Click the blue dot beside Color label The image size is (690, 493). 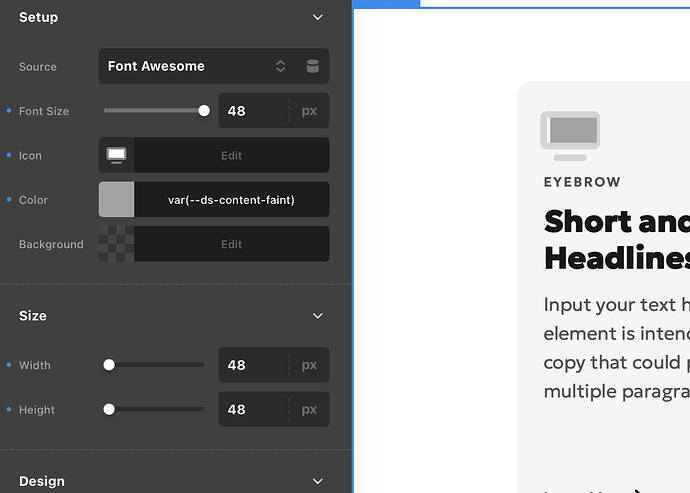coord(9,200)
